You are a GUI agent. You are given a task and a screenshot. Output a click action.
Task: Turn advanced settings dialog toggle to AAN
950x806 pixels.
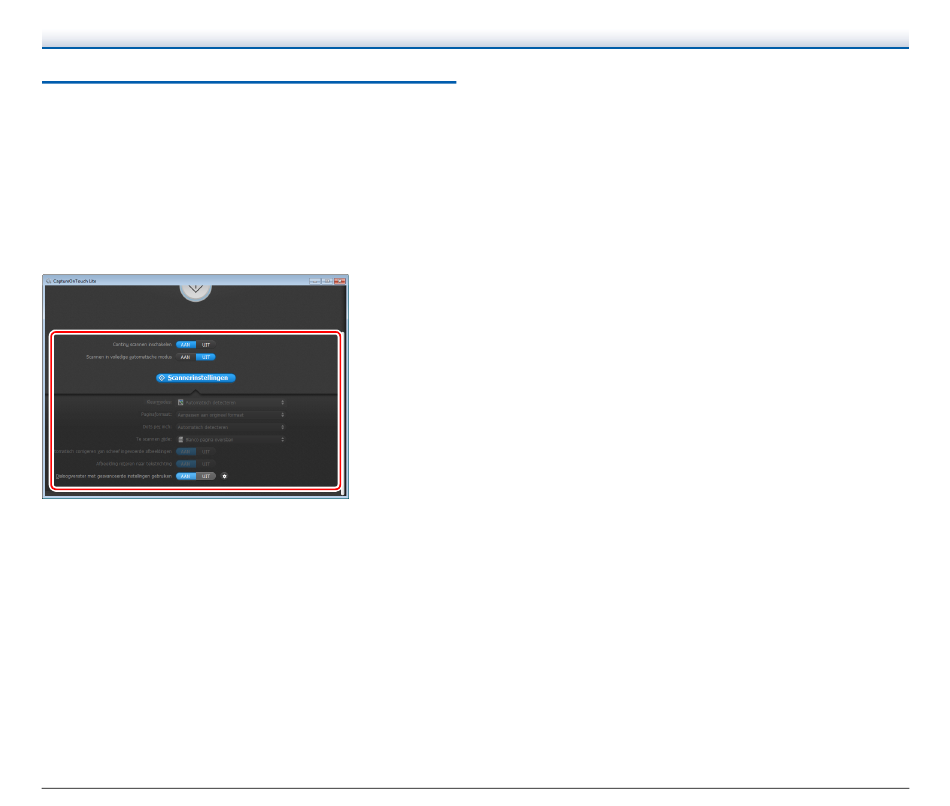click(185, 476)
